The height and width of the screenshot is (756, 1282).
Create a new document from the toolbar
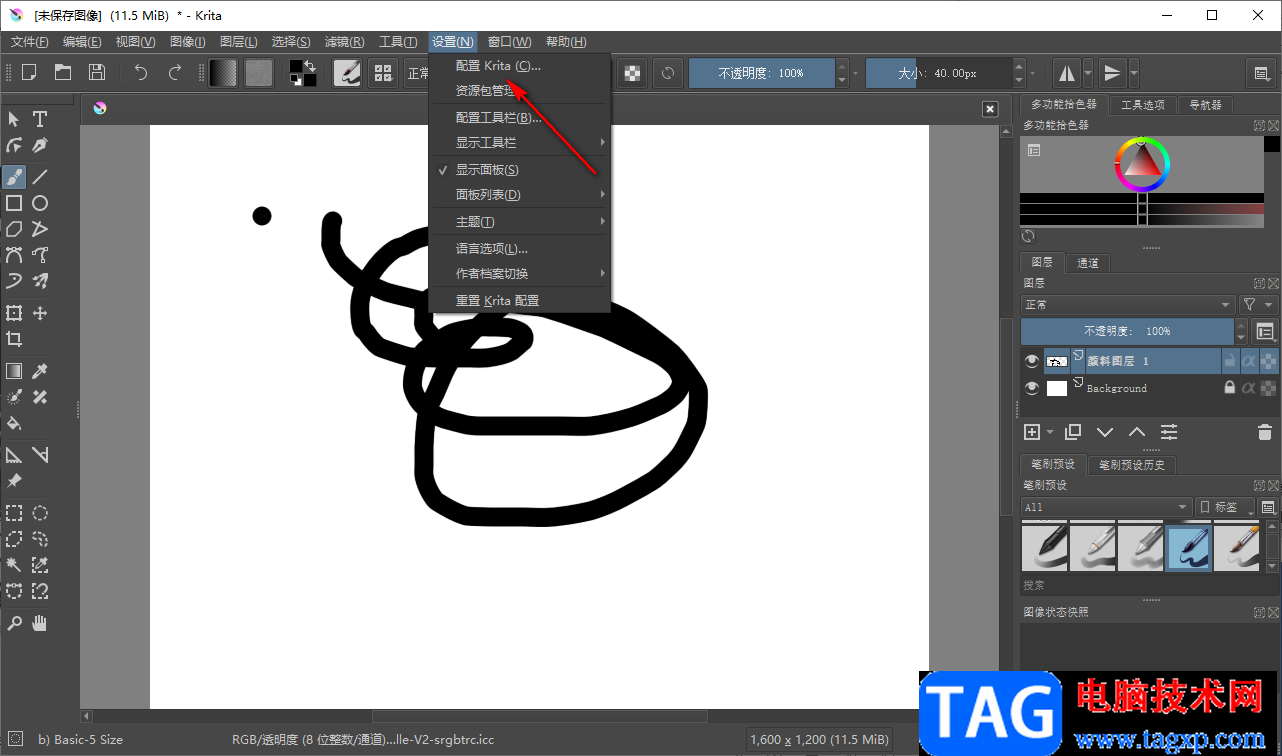click(29, 72)
